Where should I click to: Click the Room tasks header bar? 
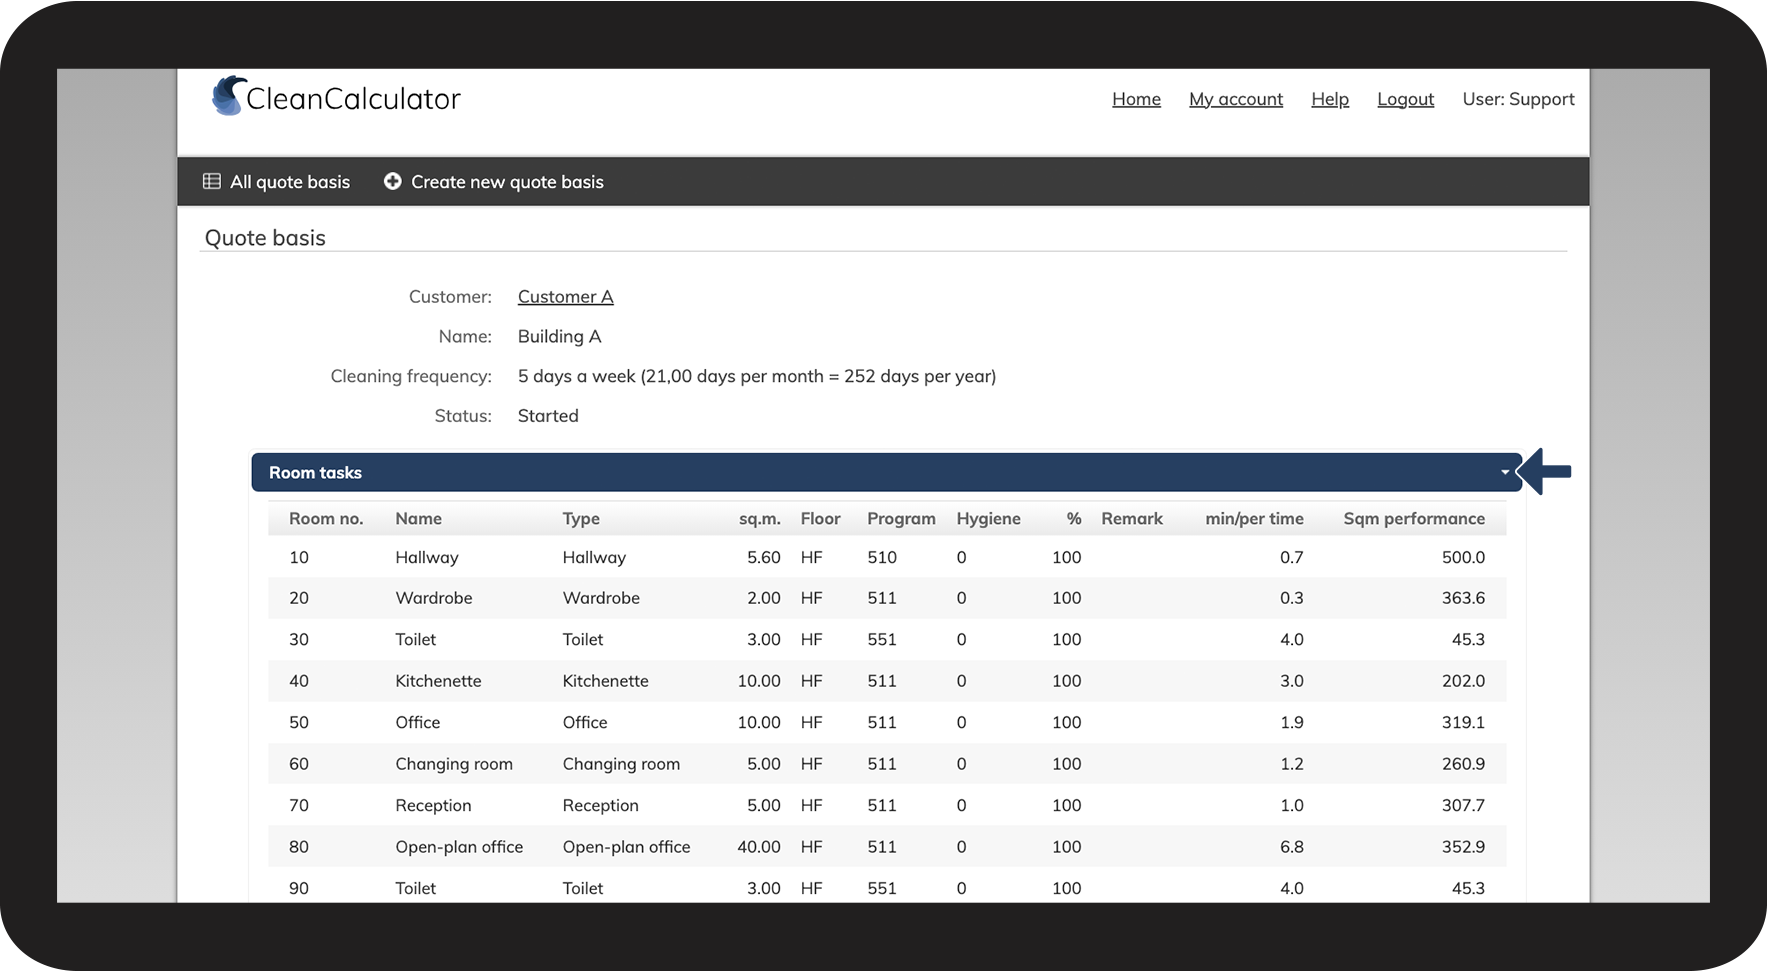(x=880, y=472)
